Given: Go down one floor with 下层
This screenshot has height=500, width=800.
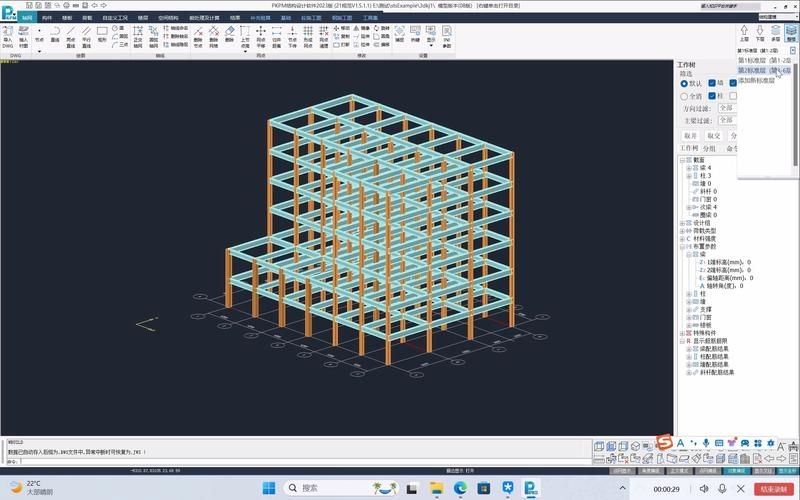Looking at the screenshot, I should pos(759,33).
